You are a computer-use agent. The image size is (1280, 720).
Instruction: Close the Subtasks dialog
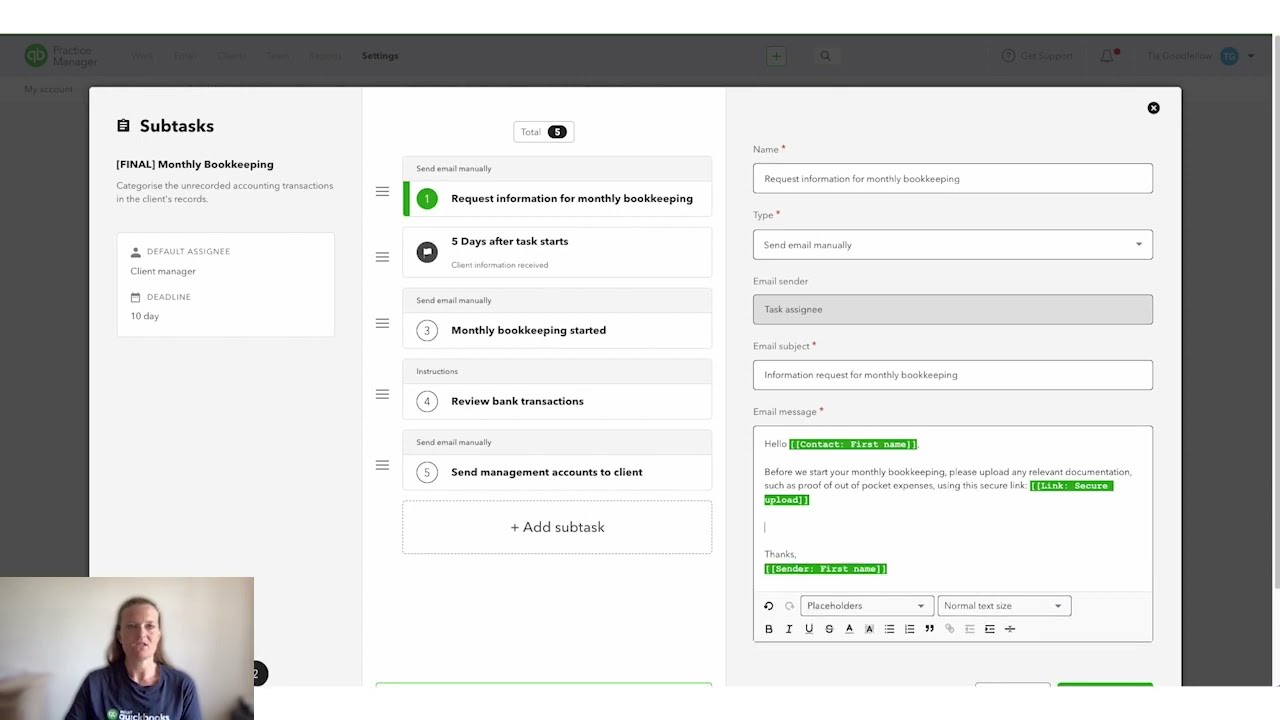(1153, 108)
